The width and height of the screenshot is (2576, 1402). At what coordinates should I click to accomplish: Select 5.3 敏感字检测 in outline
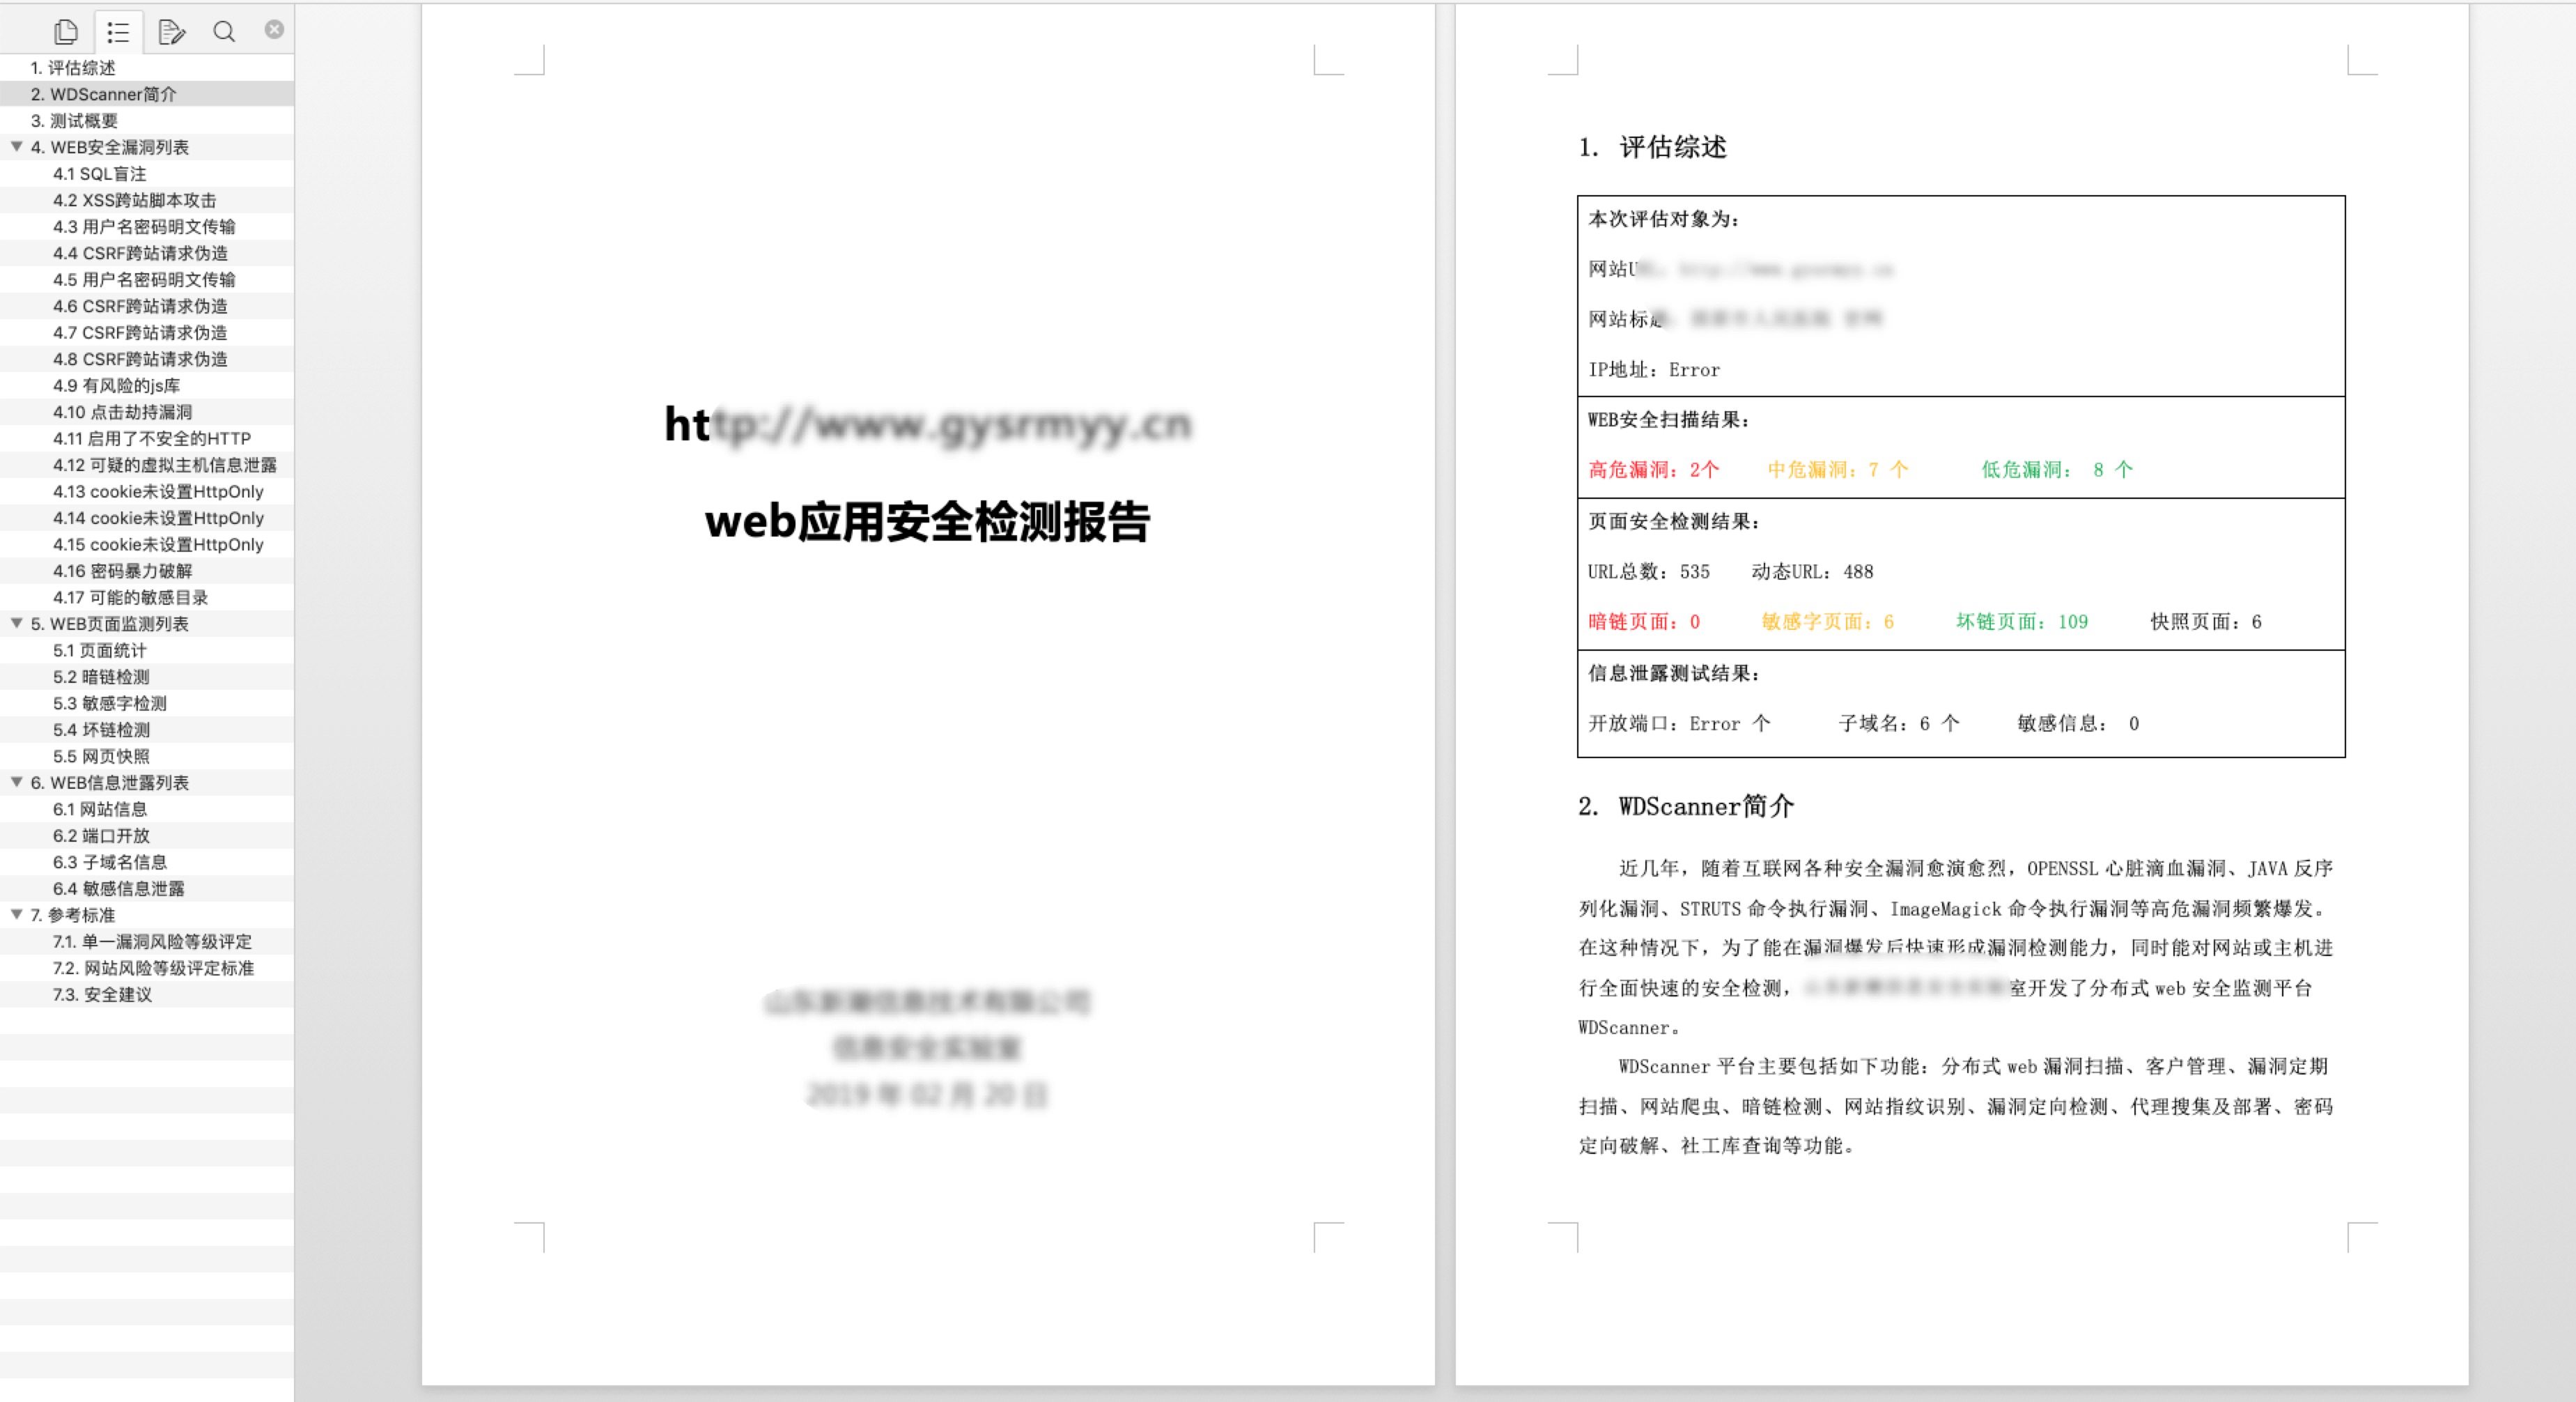point(110,703)
